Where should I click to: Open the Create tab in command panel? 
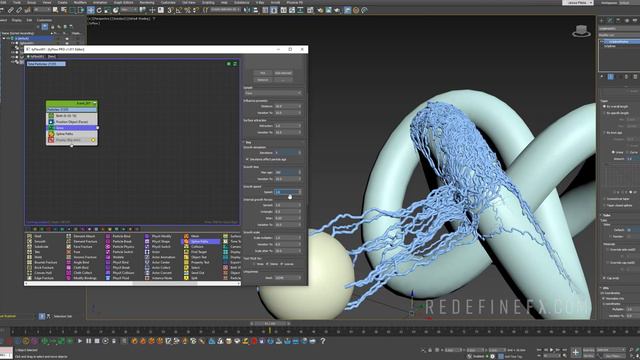tap(602, 20)
